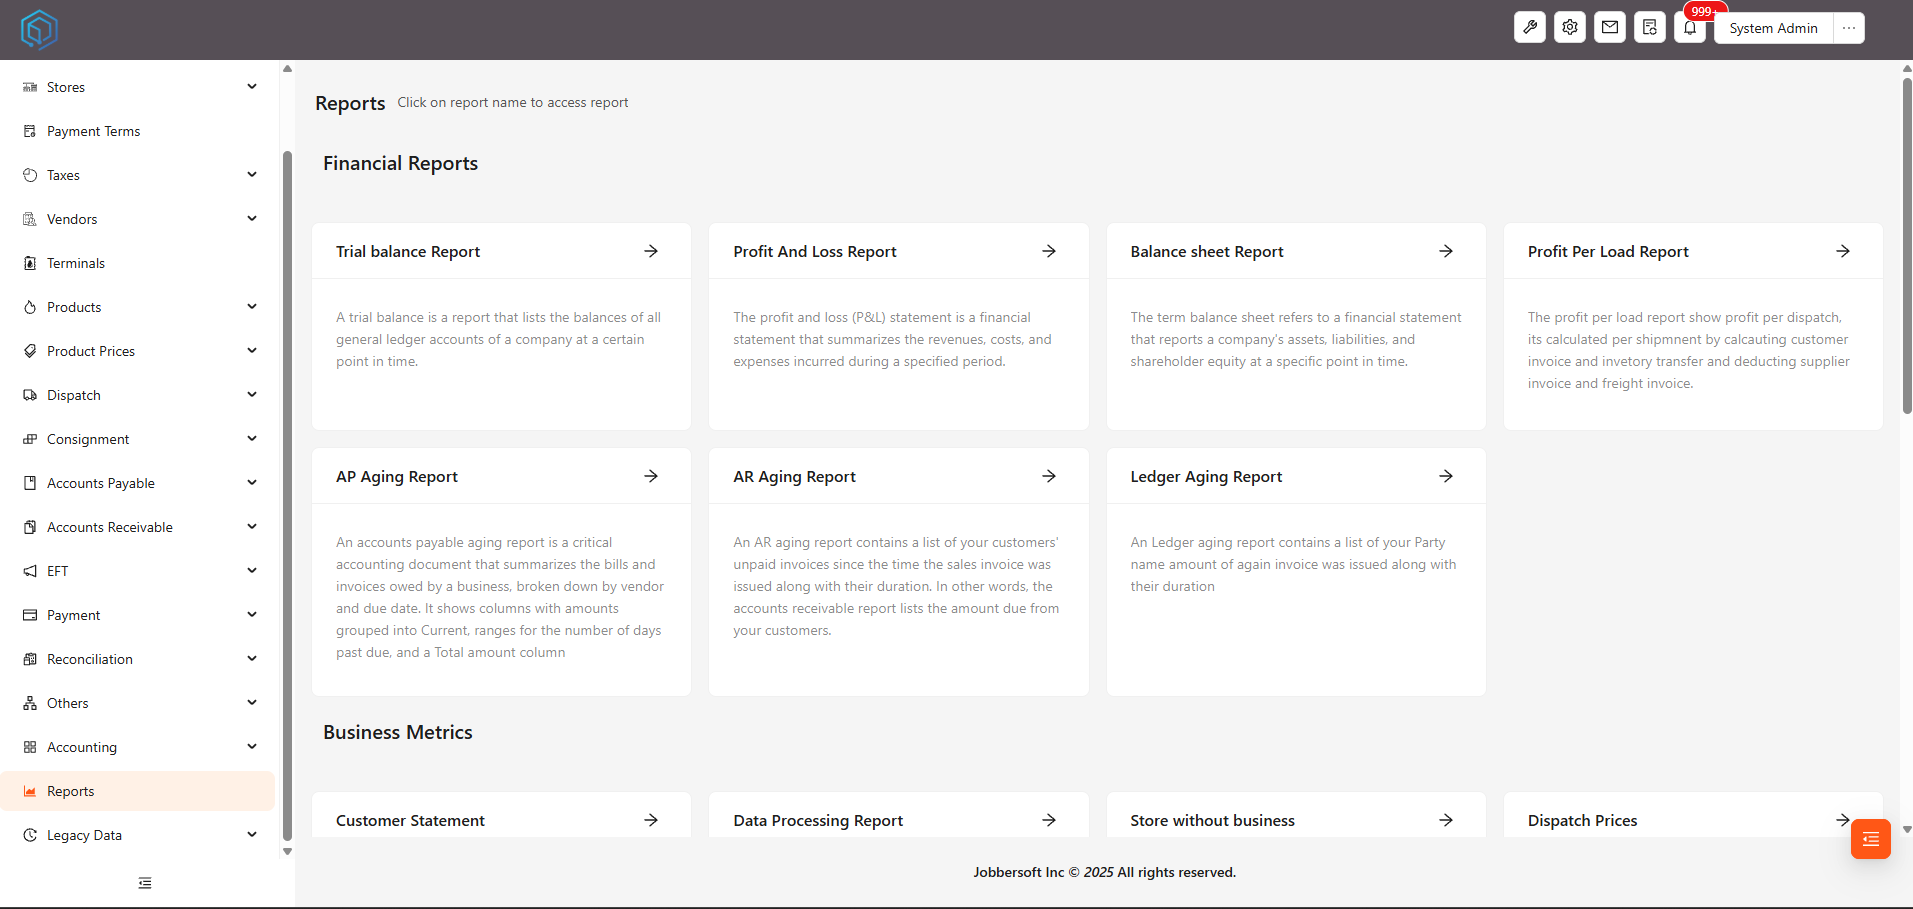Click the Reports chart icon in sidebar
The image size is (1913, 909).
30,791
